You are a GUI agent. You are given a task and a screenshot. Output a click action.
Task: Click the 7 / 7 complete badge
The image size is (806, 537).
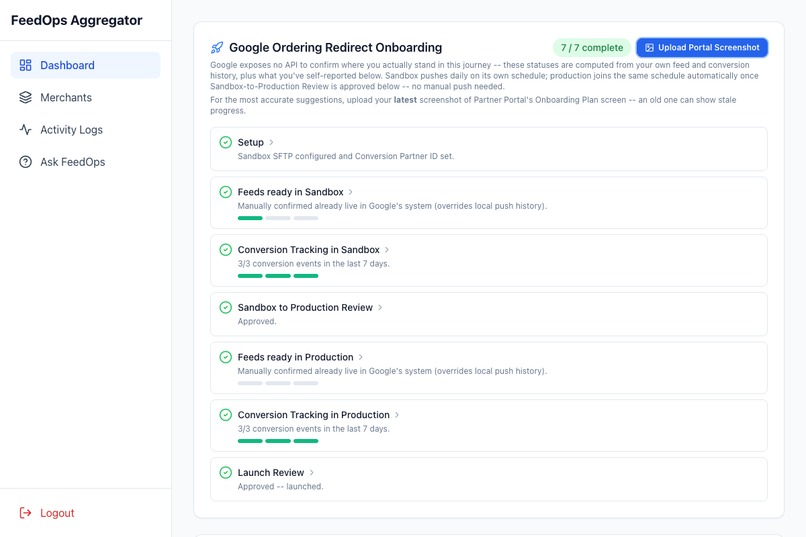click(592, 48)
